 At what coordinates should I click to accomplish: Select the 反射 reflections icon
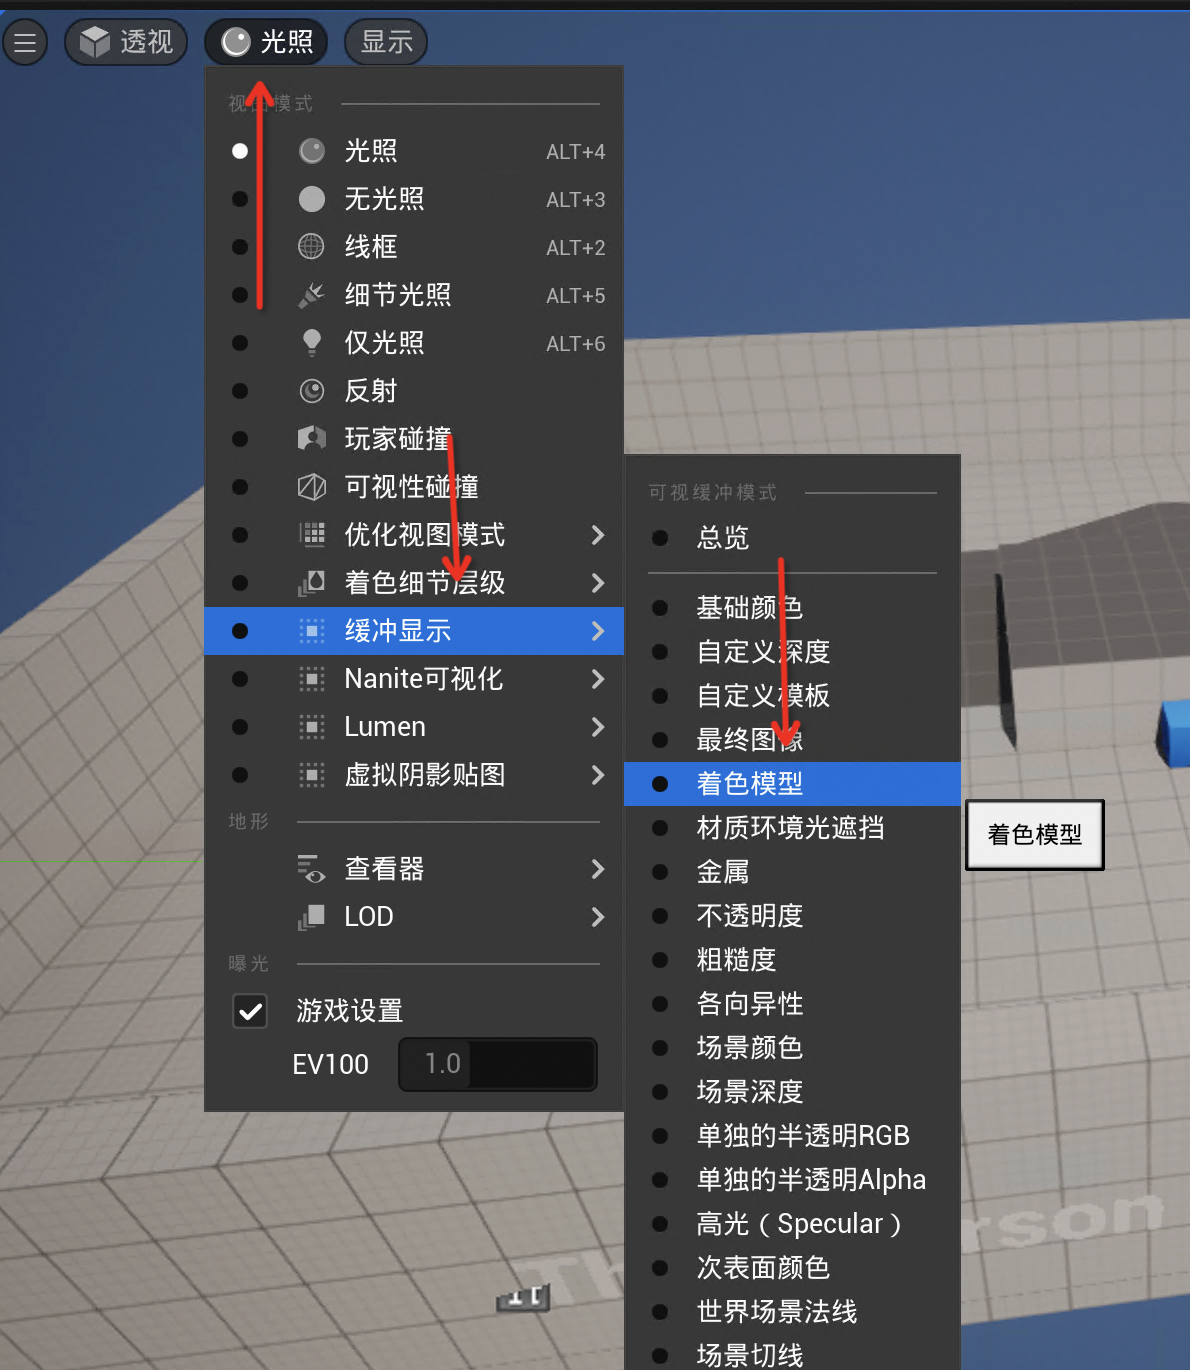(x=311, y=391)
